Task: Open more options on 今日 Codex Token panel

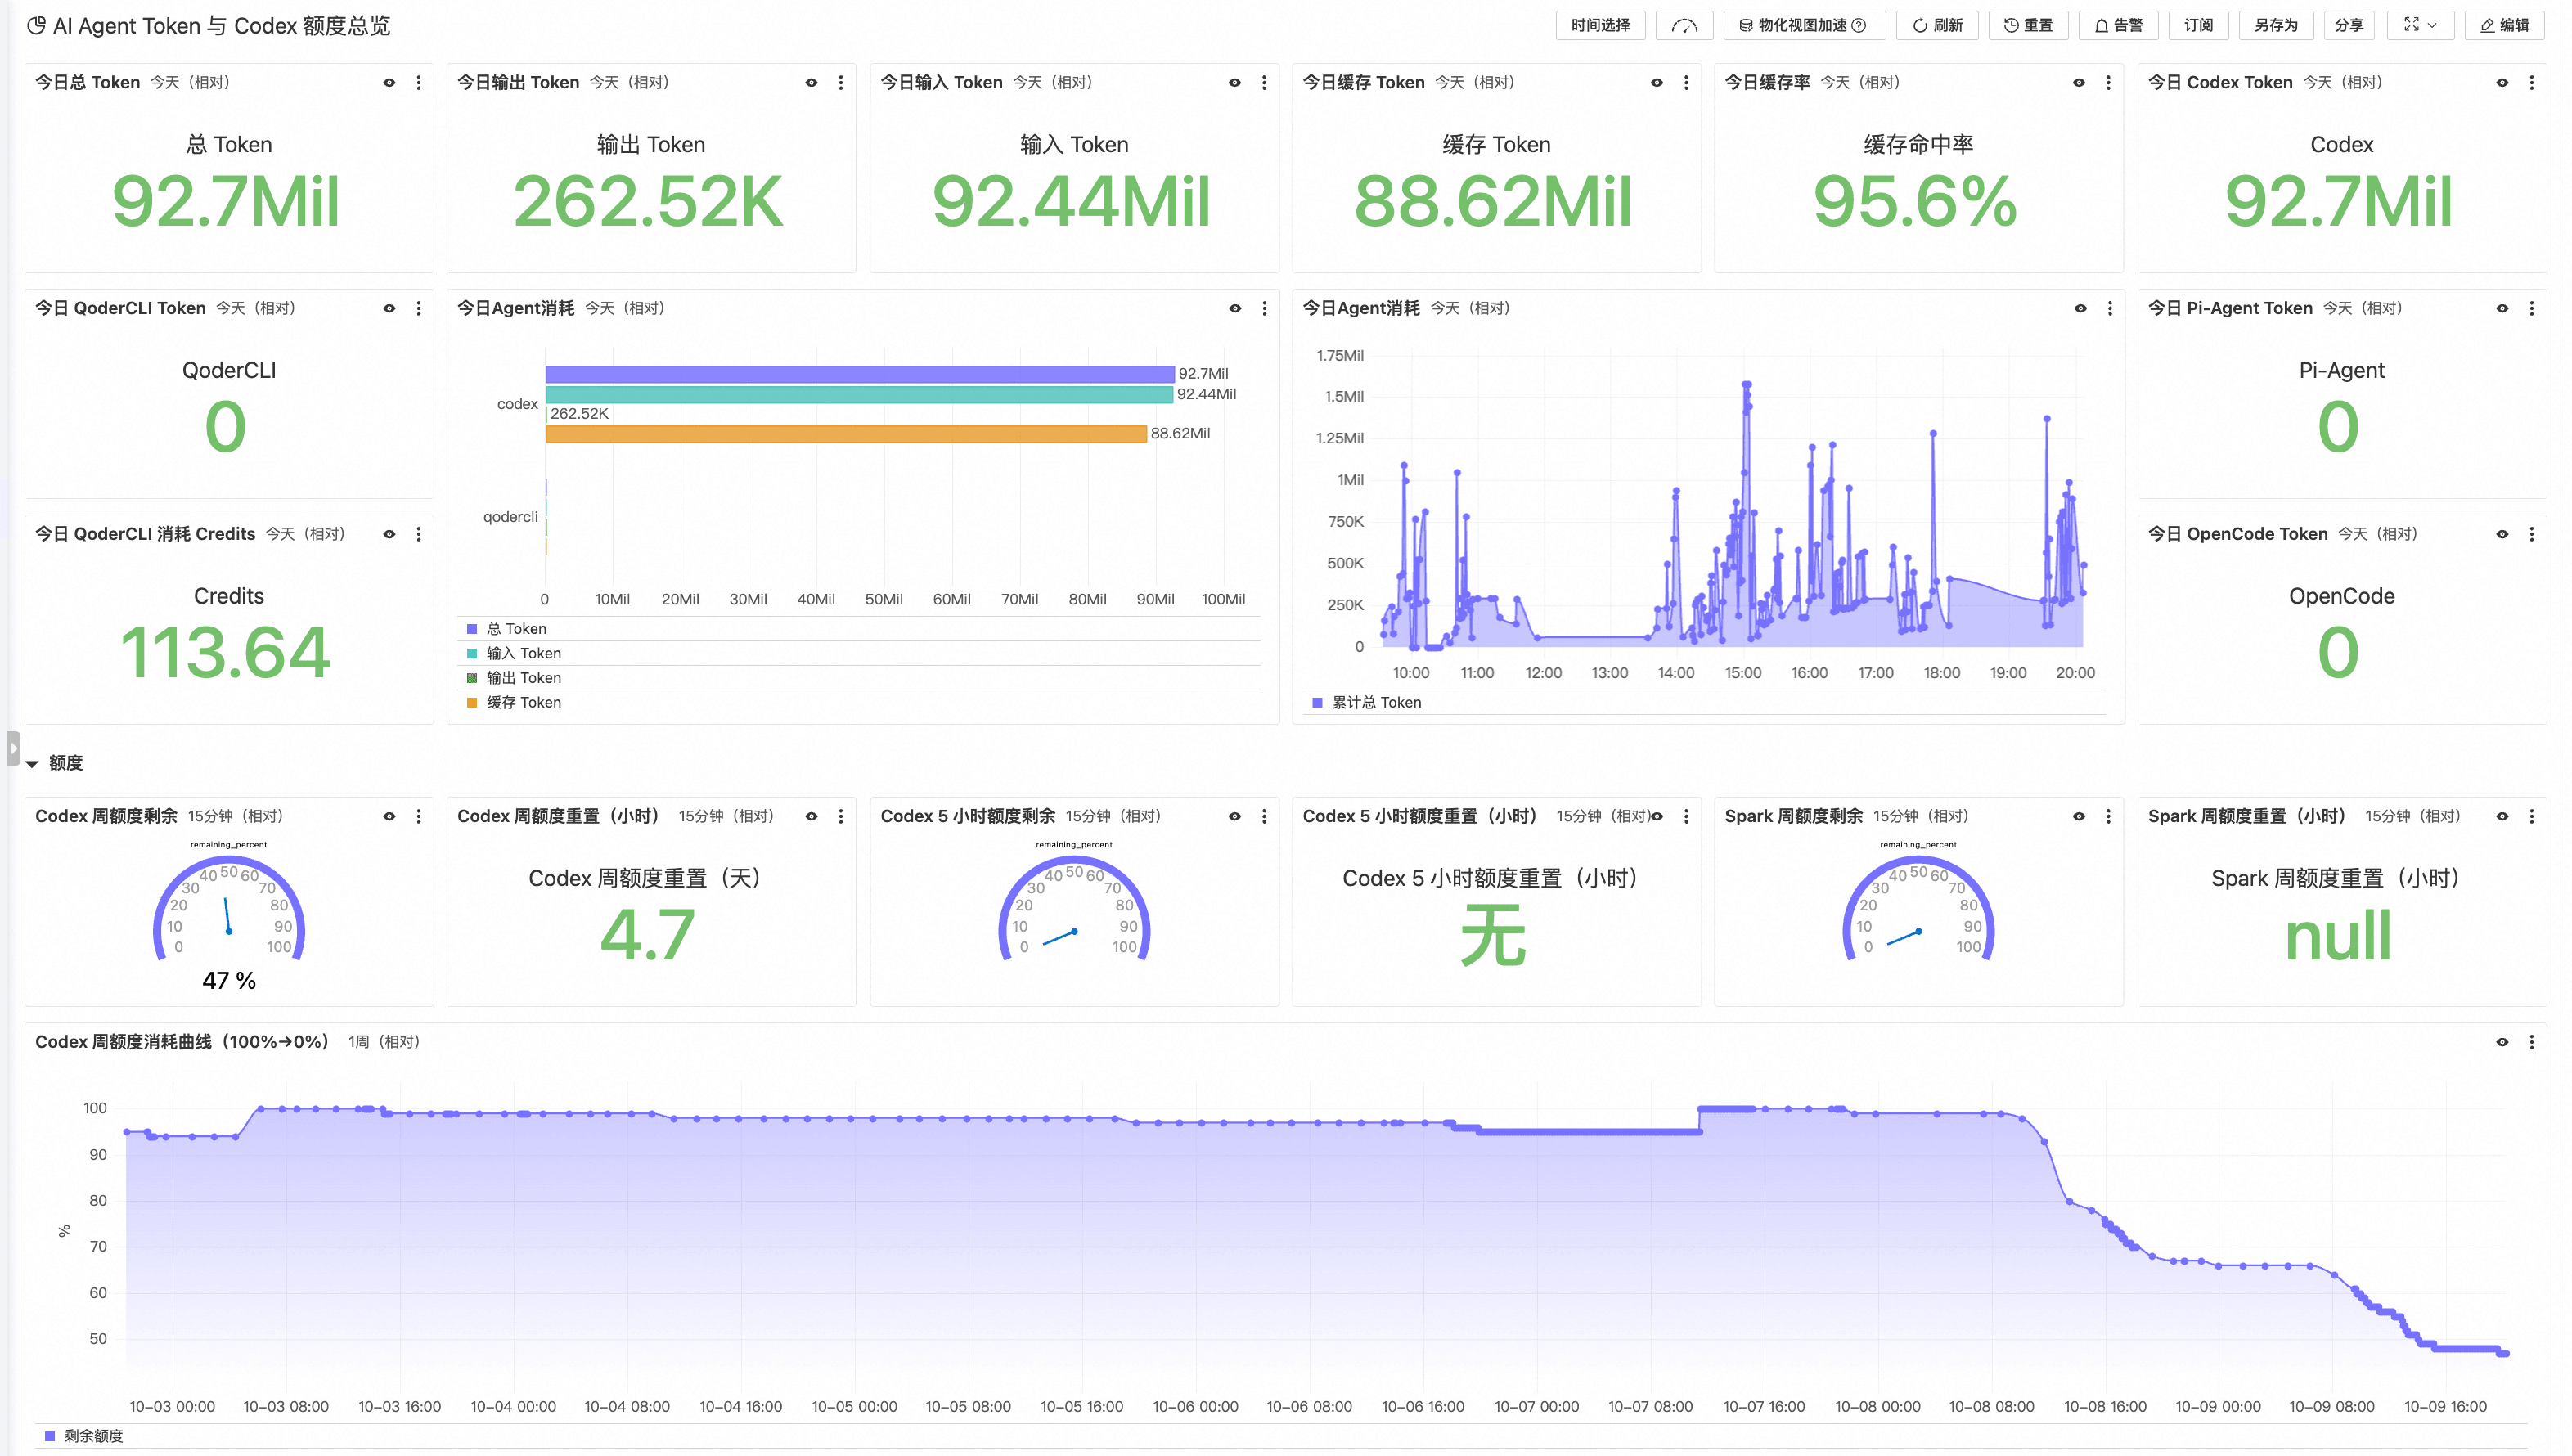Action: coord(2532,83)
